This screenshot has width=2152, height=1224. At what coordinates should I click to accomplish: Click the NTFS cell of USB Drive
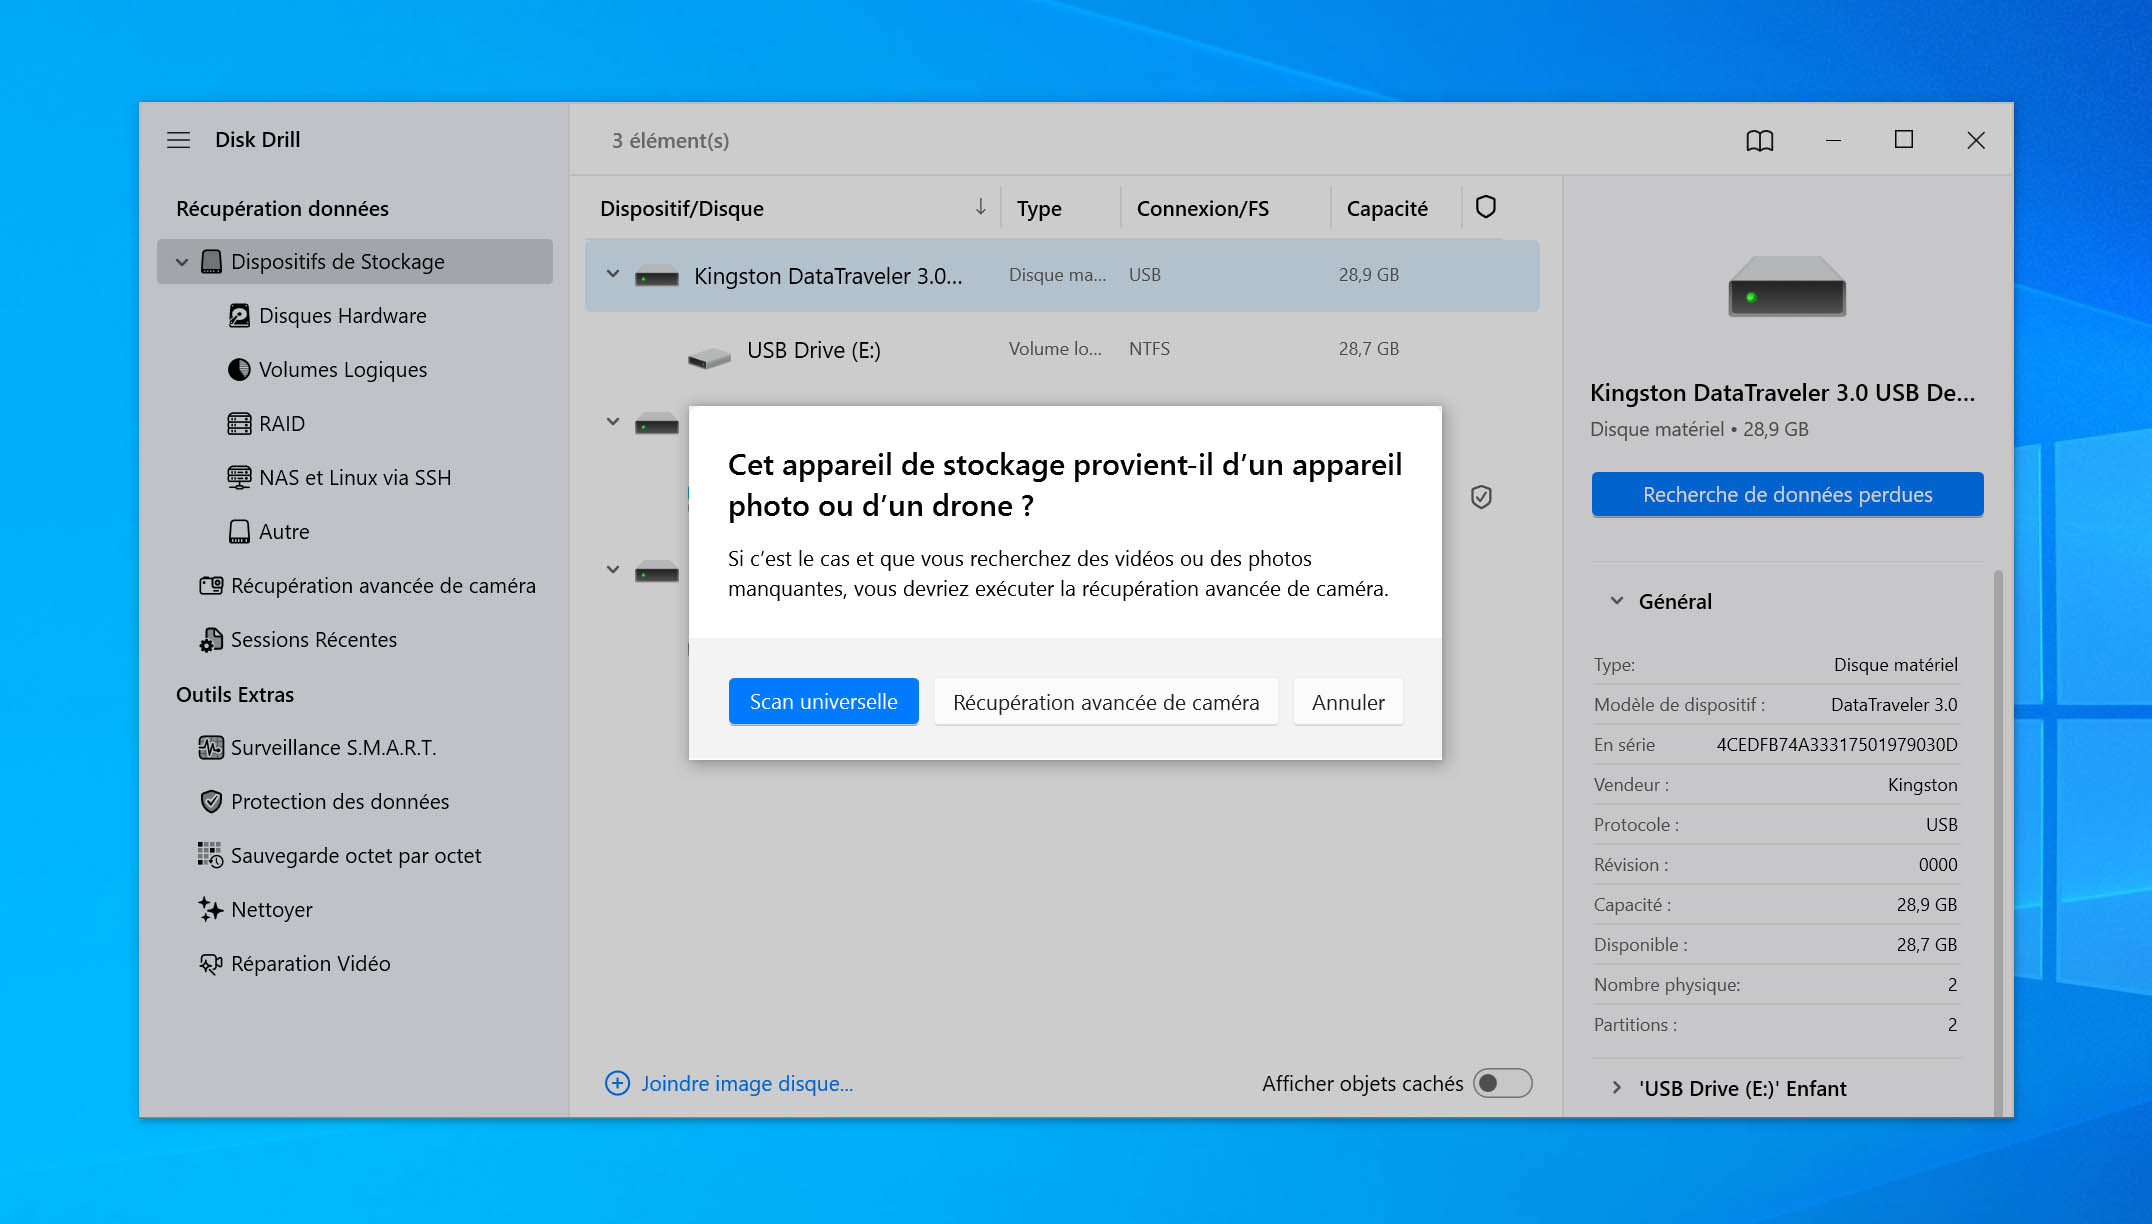(1149, 349)
